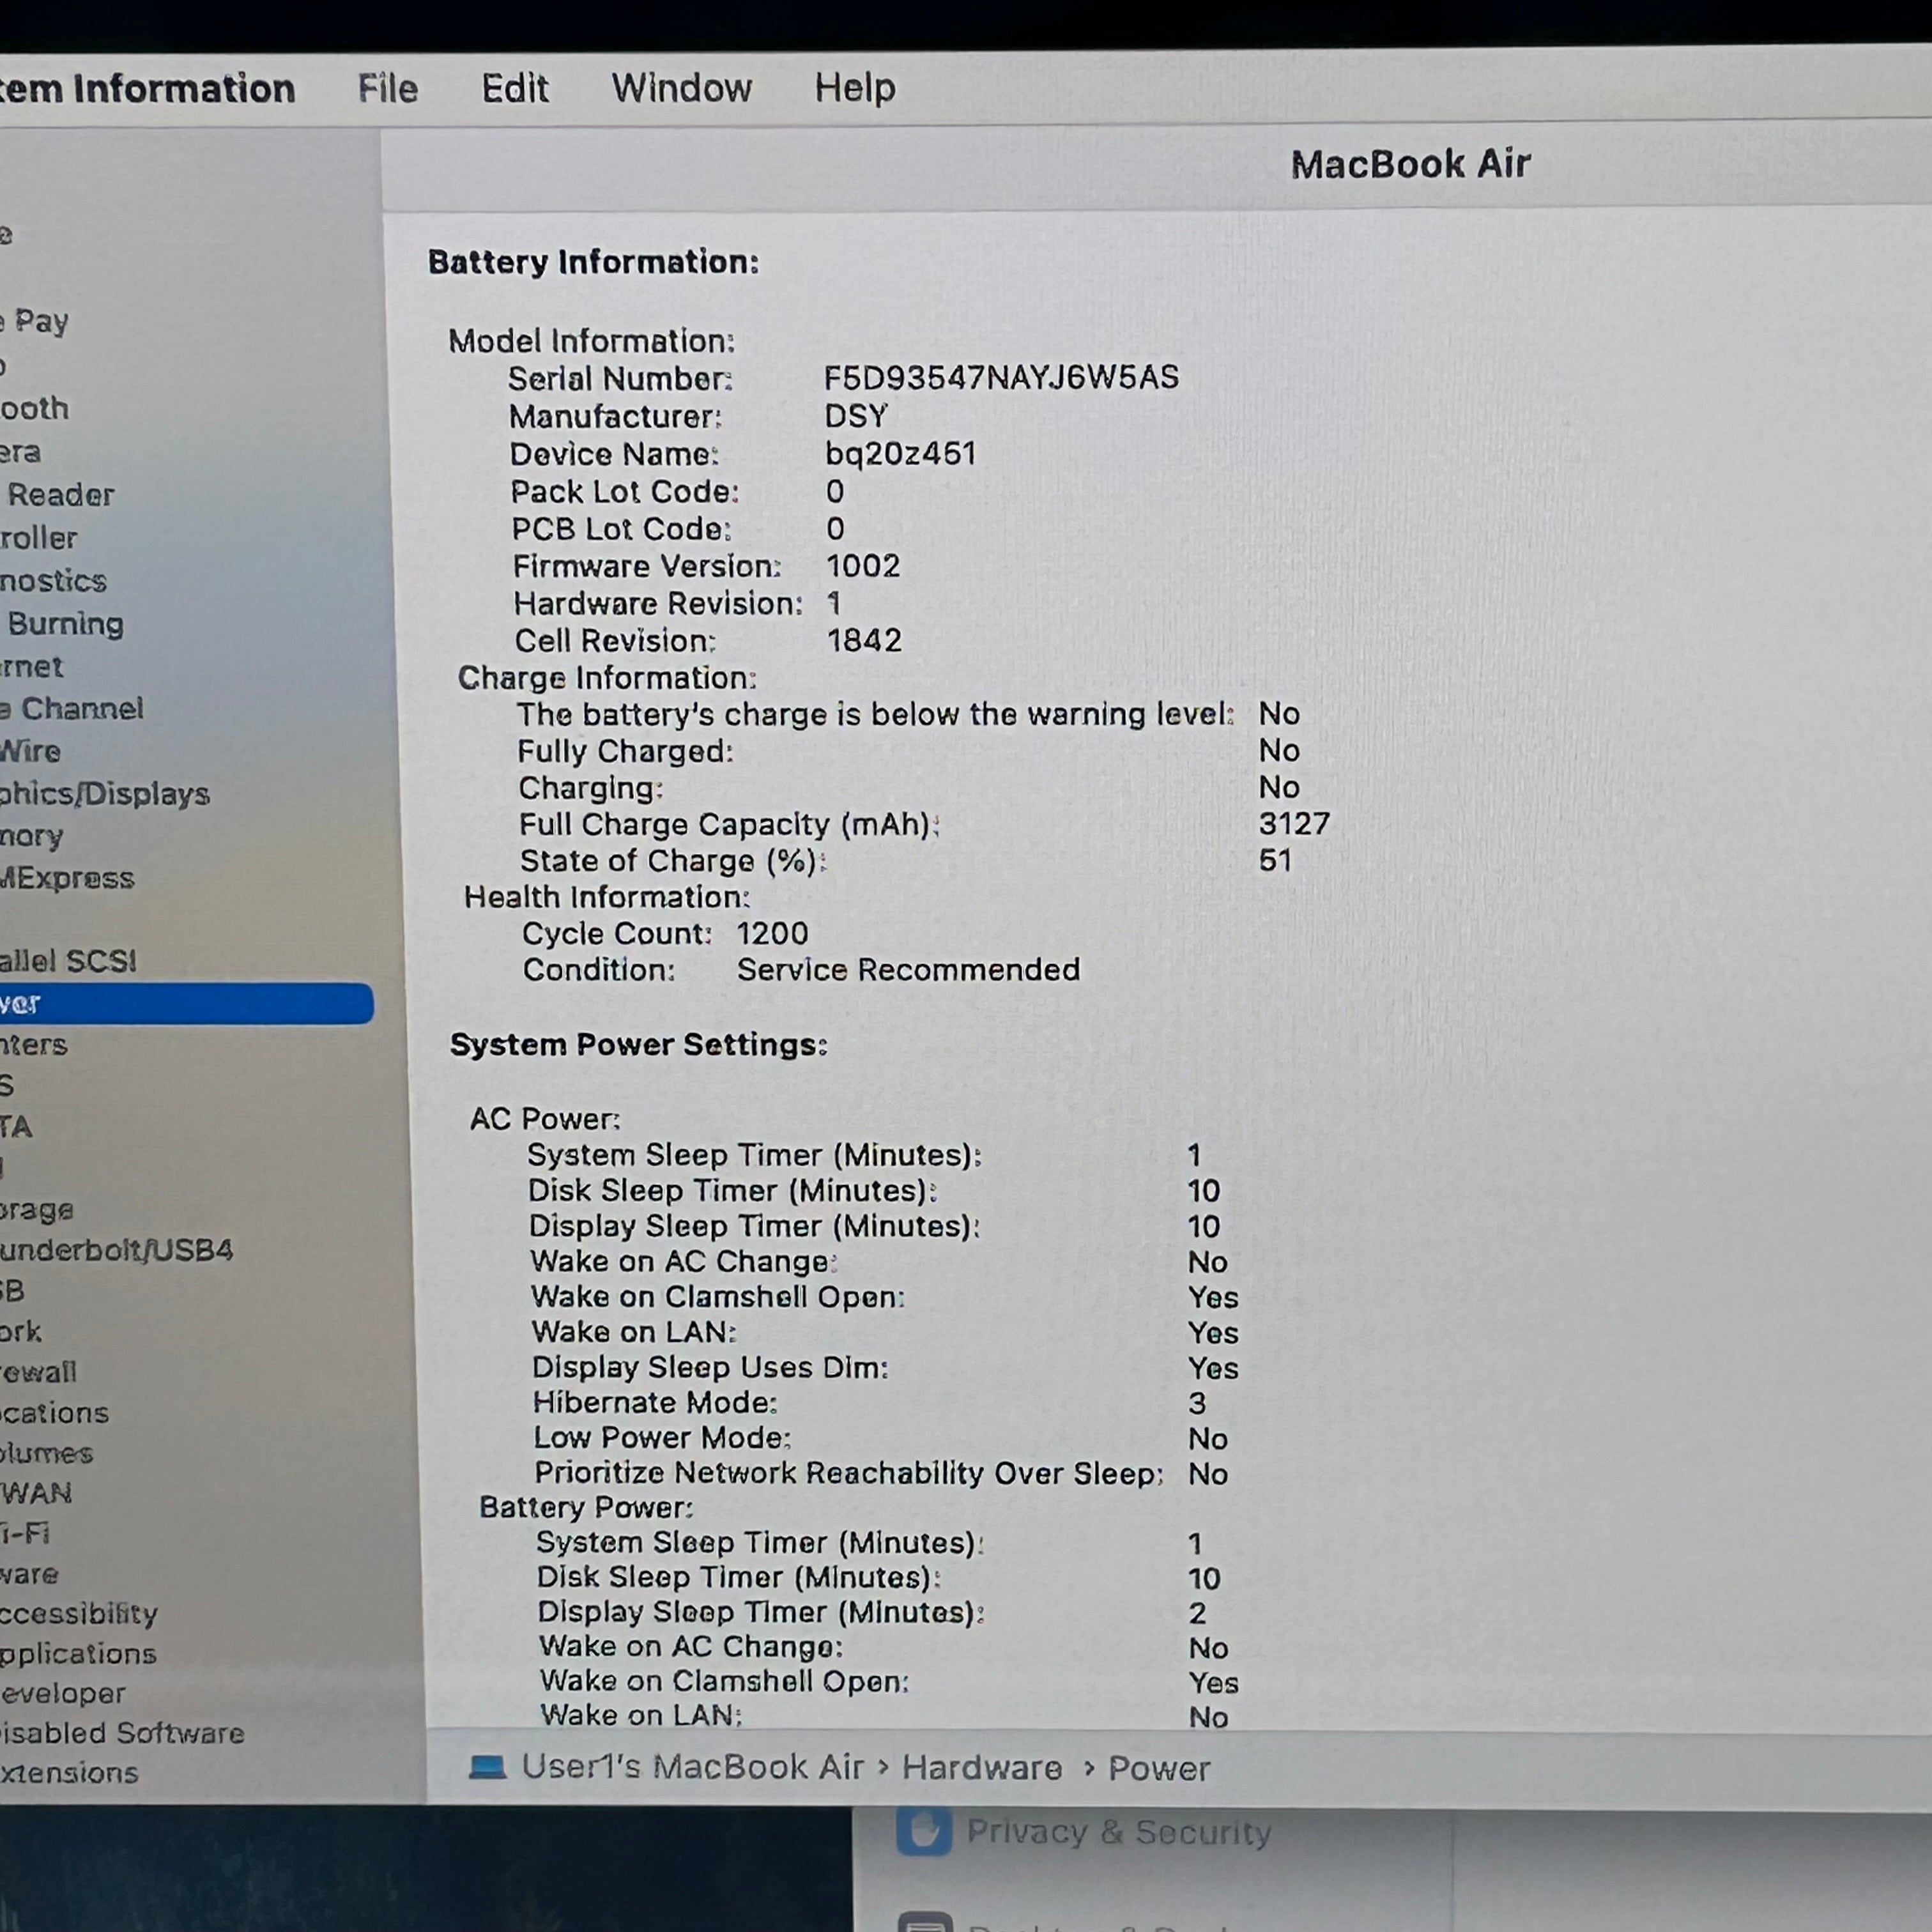Select Firewall in the sidebar
Viewport: 1932px width, 1932px height.
(39, 1372)
